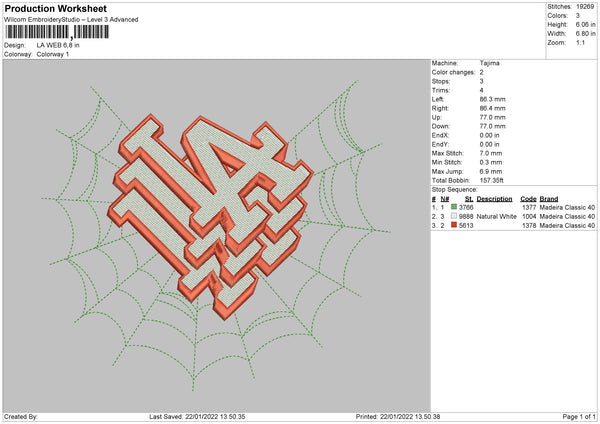
Task: Click the stitch count '19269'
Action: point(585,7)
